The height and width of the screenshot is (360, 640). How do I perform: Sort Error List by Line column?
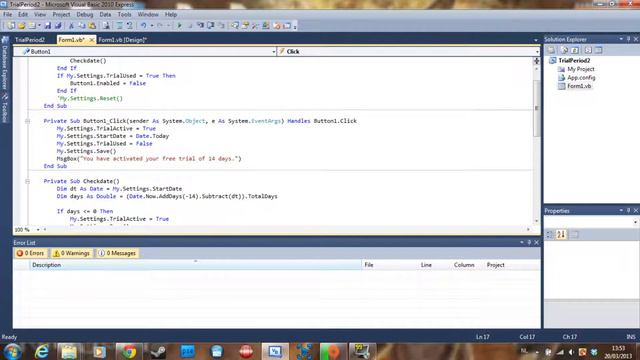tap(434, 265)
